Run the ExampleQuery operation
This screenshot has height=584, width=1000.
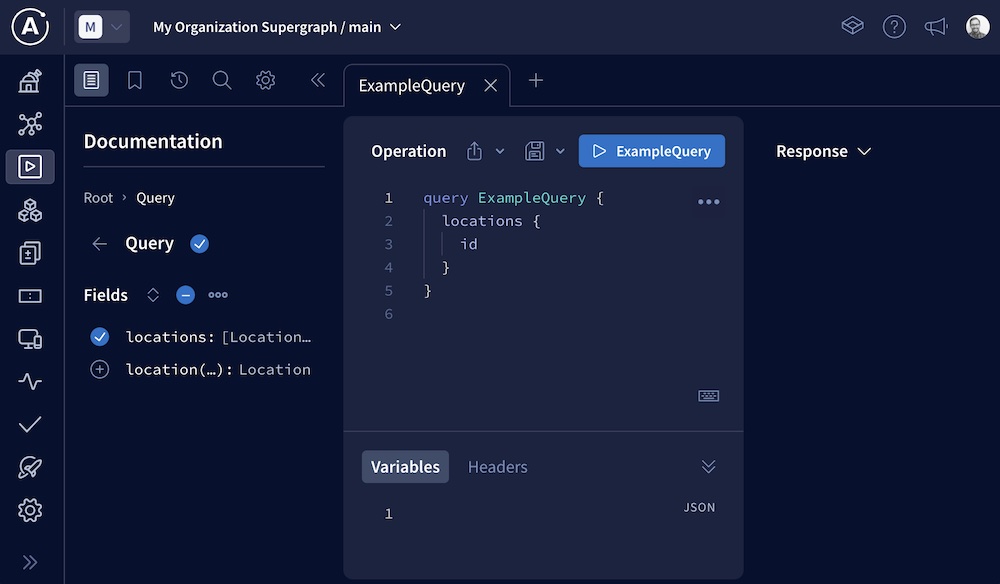pyautogui.click(x=651, y=150)
